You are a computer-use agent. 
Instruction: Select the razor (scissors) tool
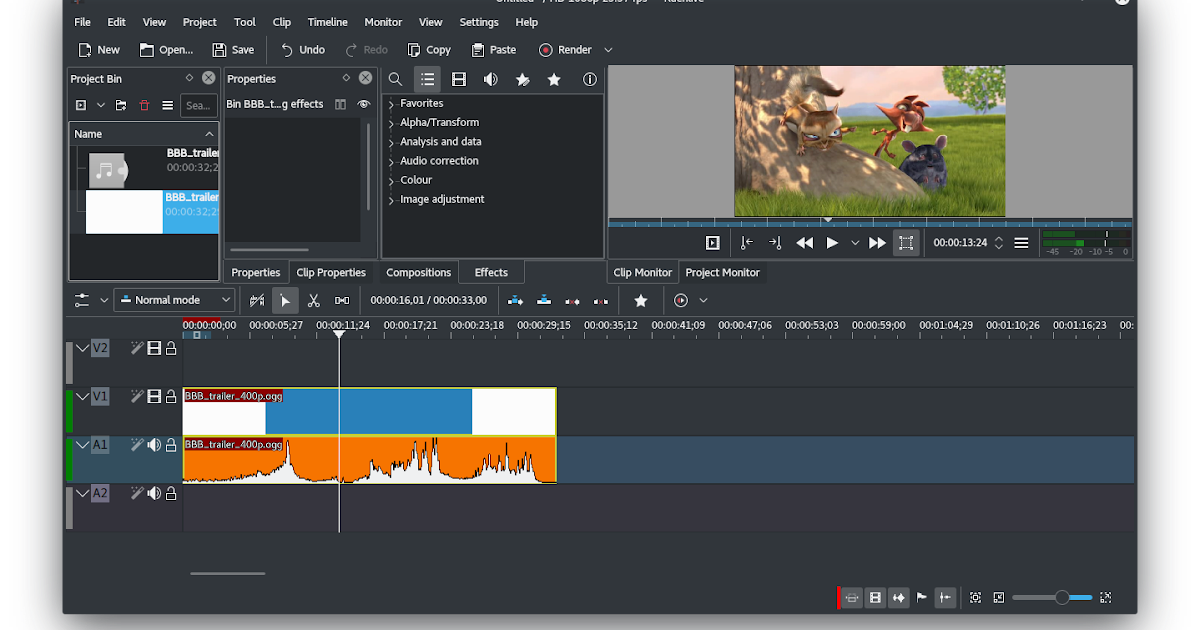(x=313, y=300)
